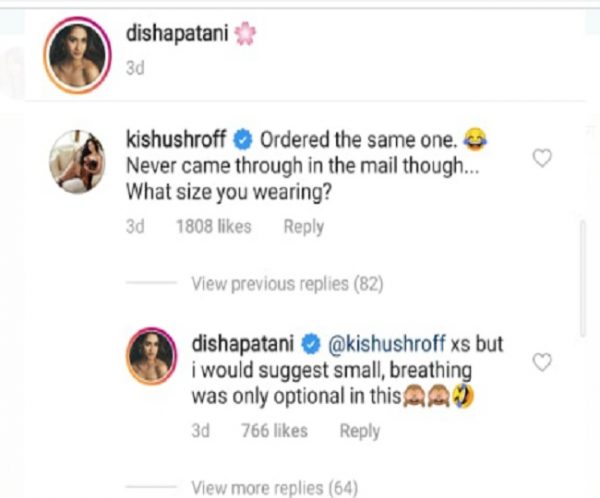This screenshot has width=600, height=498.
Task: Open the dishapatani username in post header
Action: click(x=177, y=34)
